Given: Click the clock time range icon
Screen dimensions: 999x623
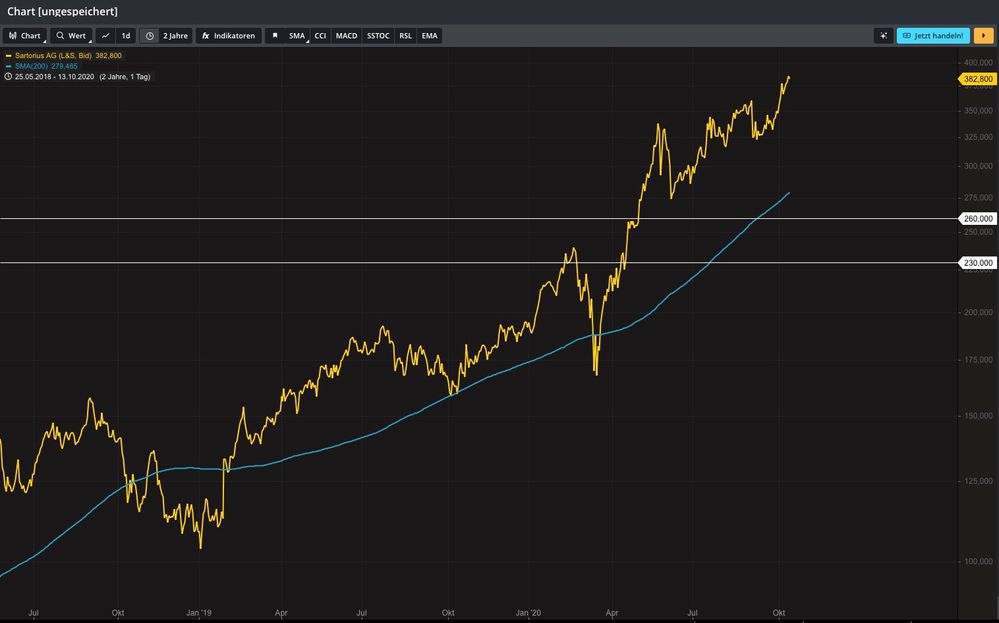Looking at the screenshot, I should [x=149, y=36].
